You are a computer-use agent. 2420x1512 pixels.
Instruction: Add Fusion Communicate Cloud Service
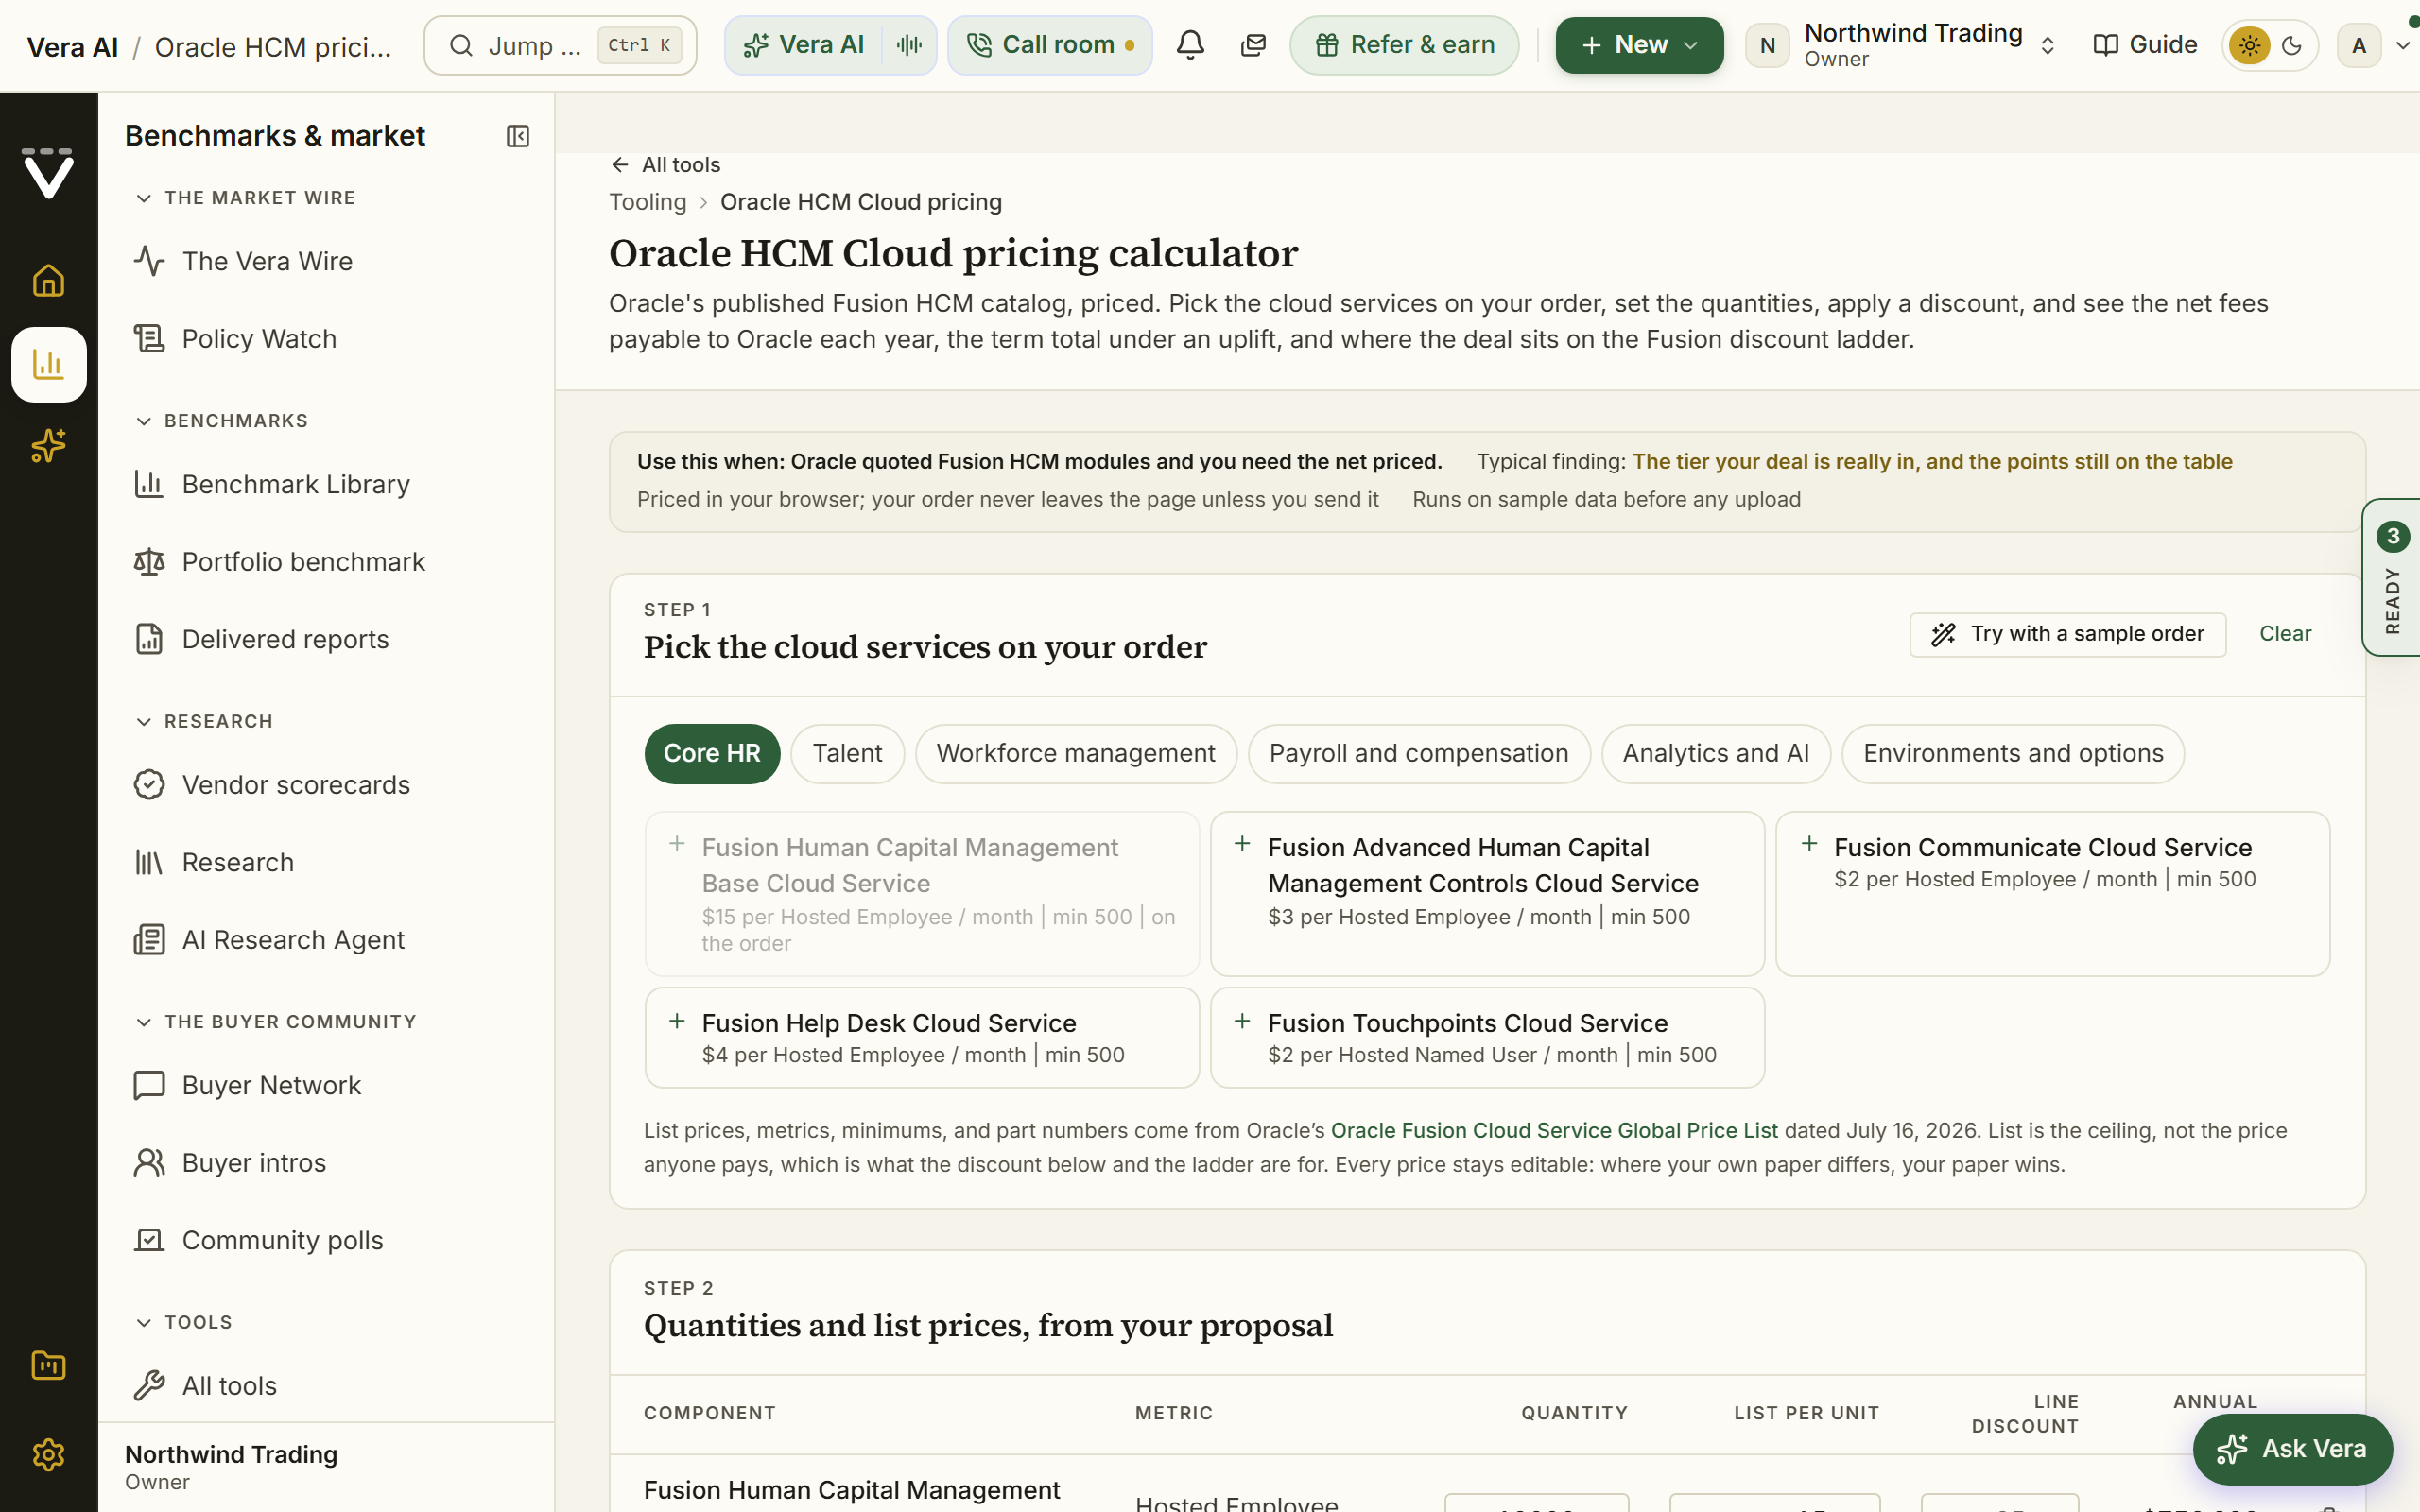point(2052,893)
